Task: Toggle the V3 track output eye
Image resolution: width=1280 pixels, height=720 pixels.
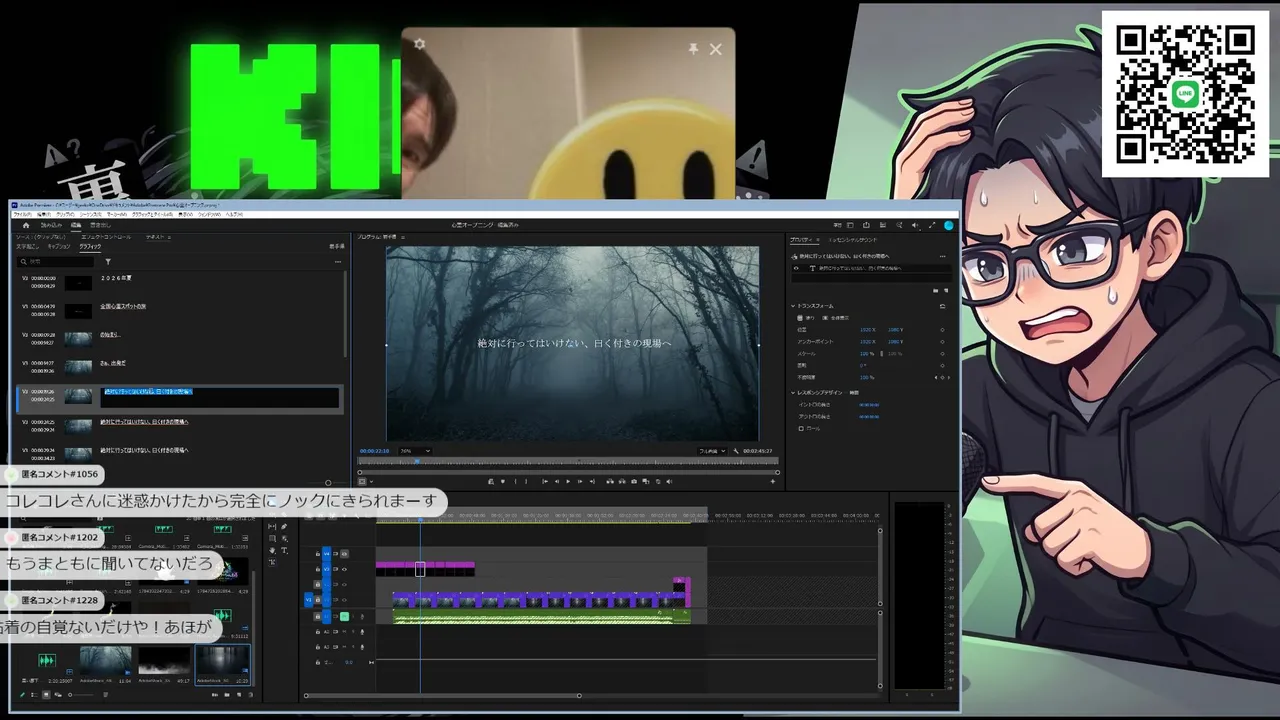Action: pyautogui.click(x=344, y=568)
